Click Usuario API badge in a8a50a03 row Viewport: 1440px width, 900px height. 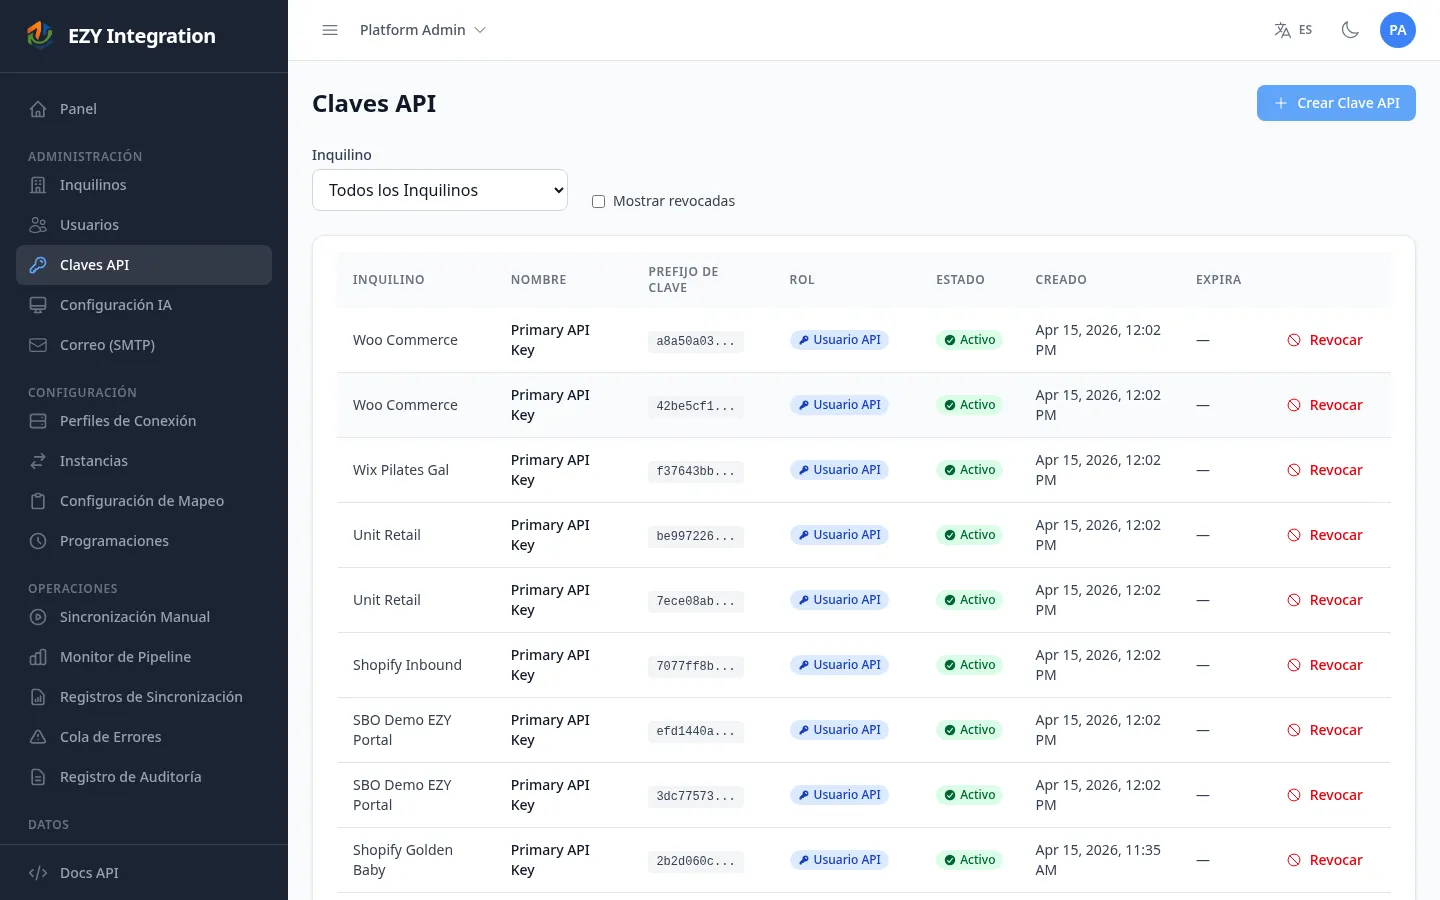coord(839,340)
